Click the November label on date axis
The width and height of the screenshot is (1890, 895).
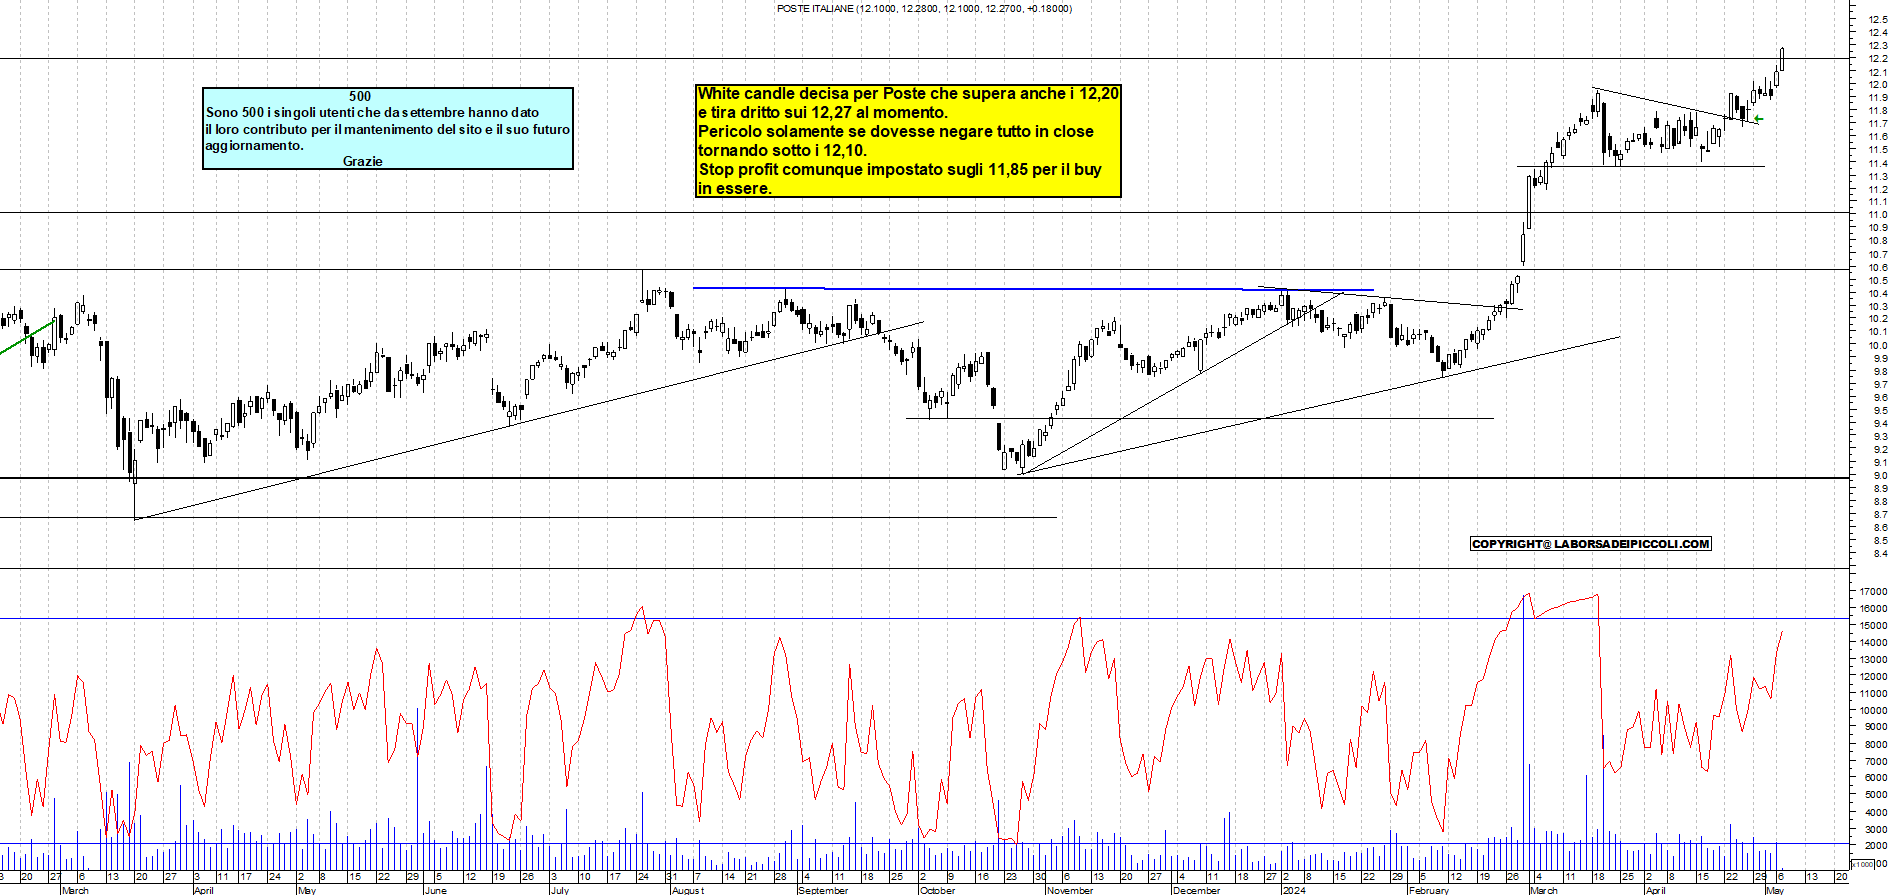click(x=1070, y=890)
